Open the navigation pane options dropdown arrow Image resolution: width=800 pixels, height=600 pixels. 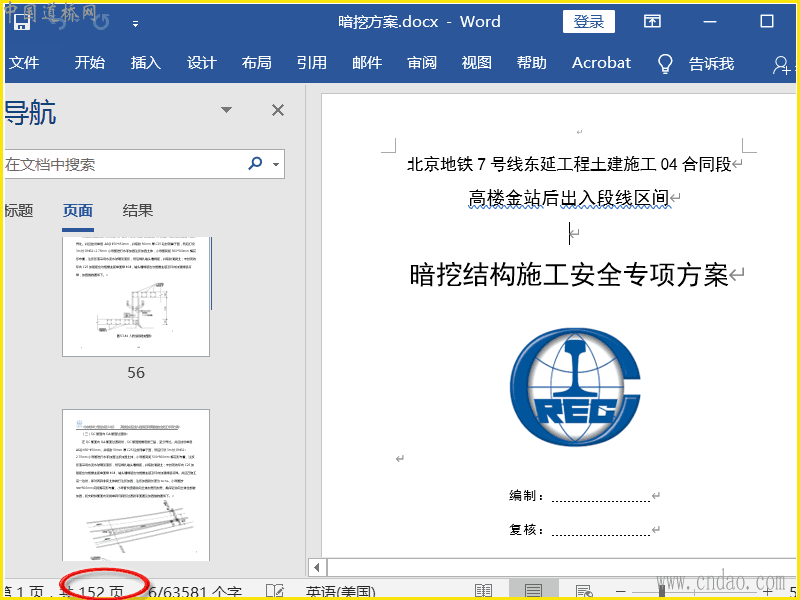click(x=227, y=110)
